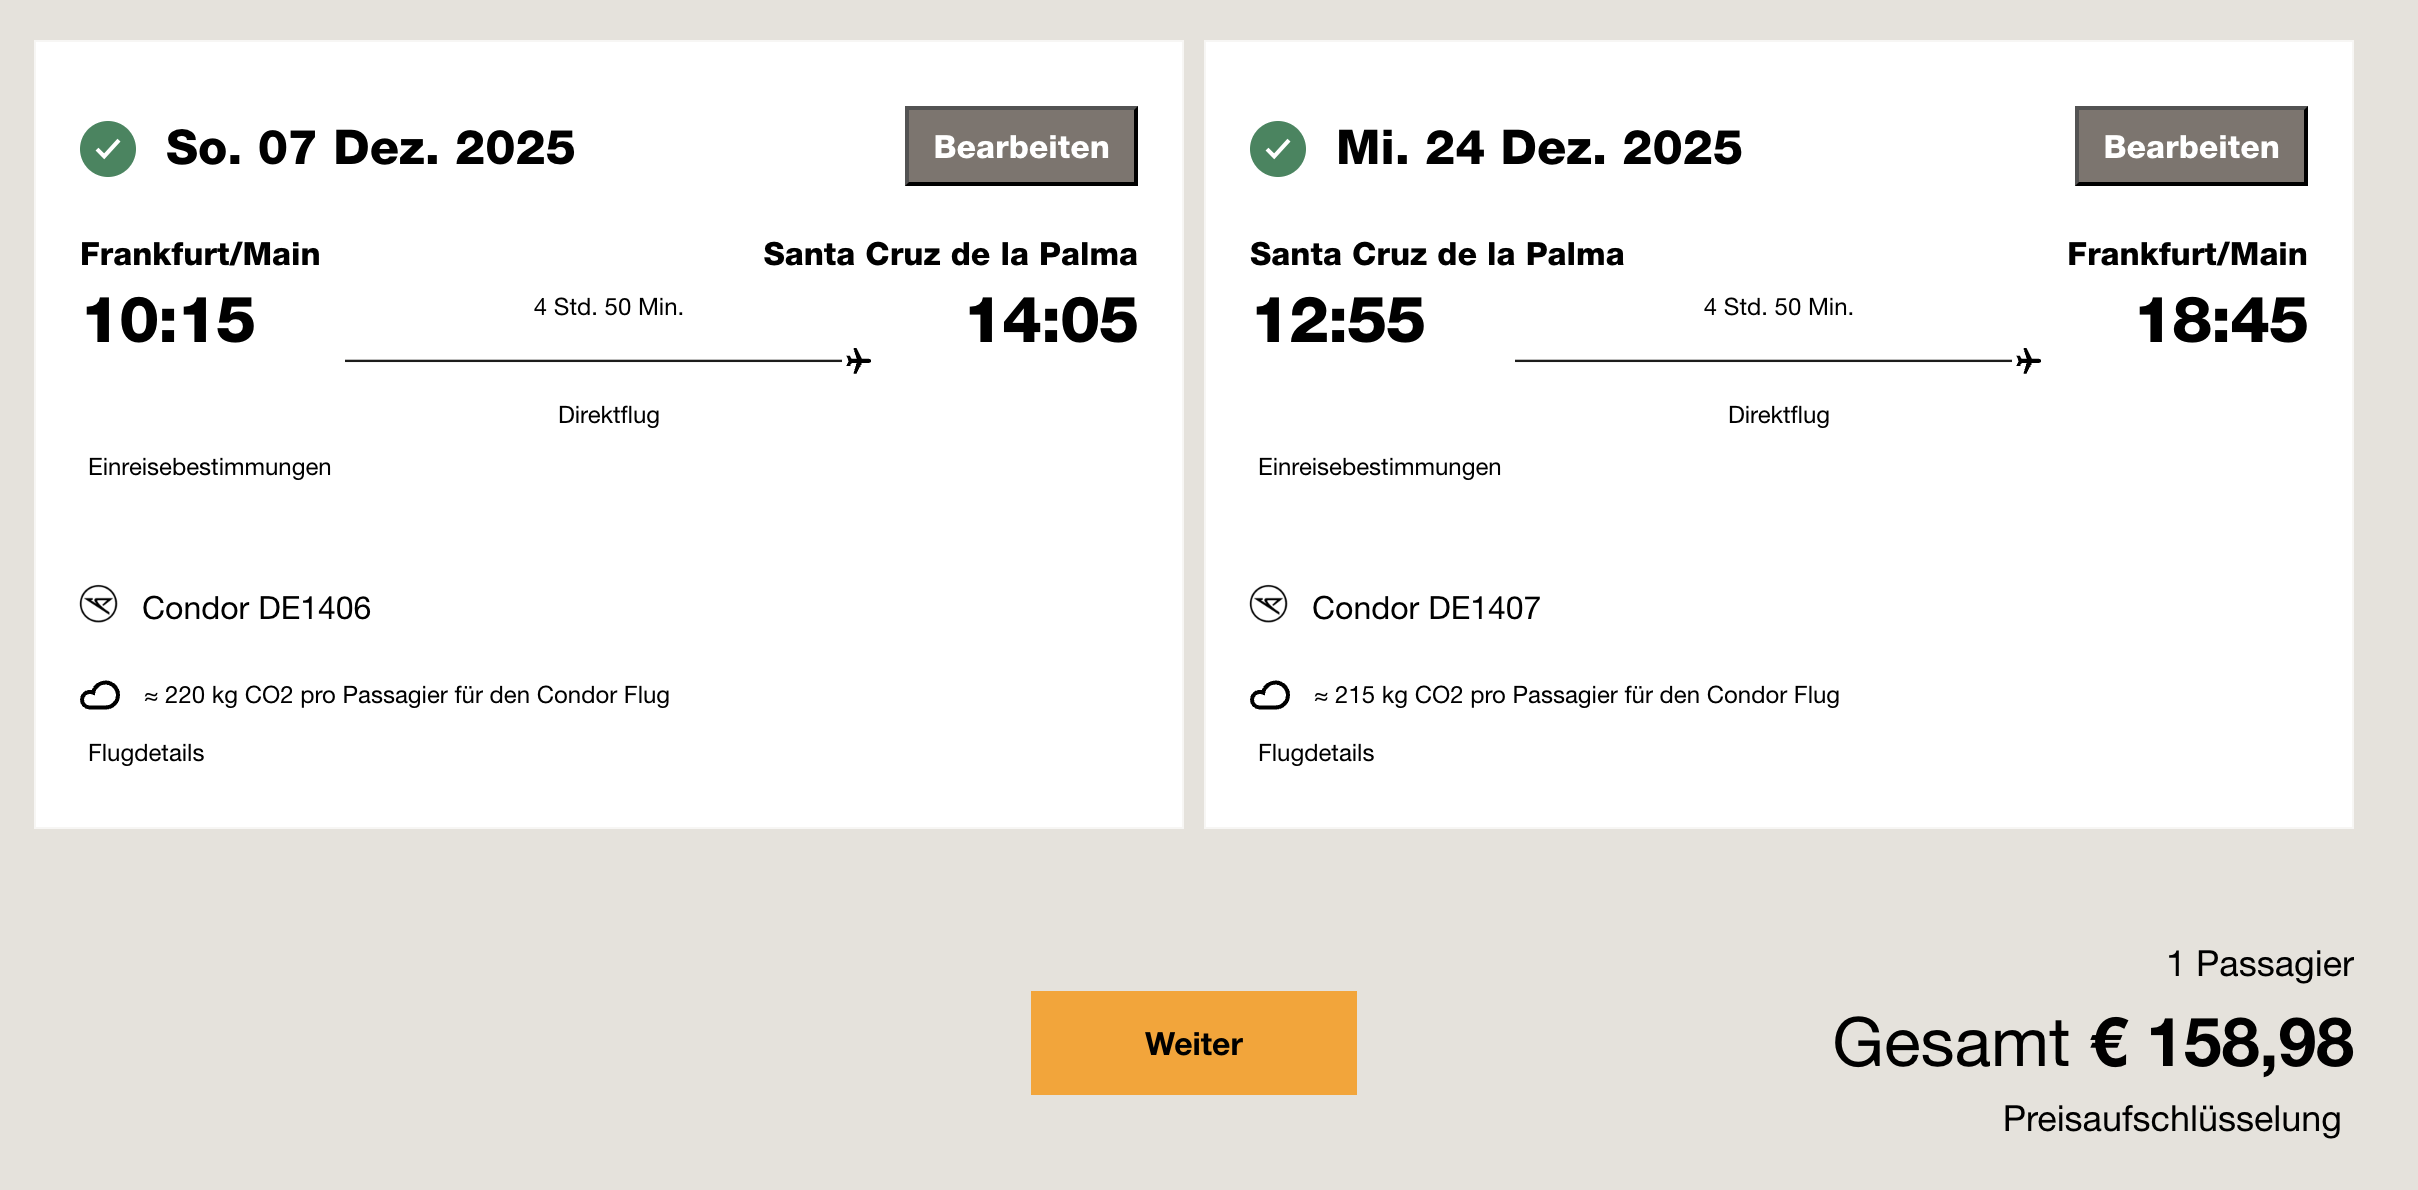Click the green checkmark beside Mi. 24 Dez. 2025

[1277, 149]
